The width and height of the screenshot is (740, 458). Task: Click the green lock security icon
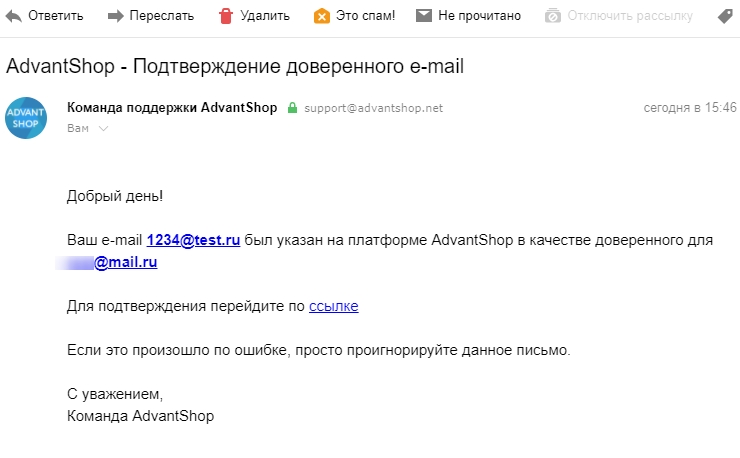292,108
